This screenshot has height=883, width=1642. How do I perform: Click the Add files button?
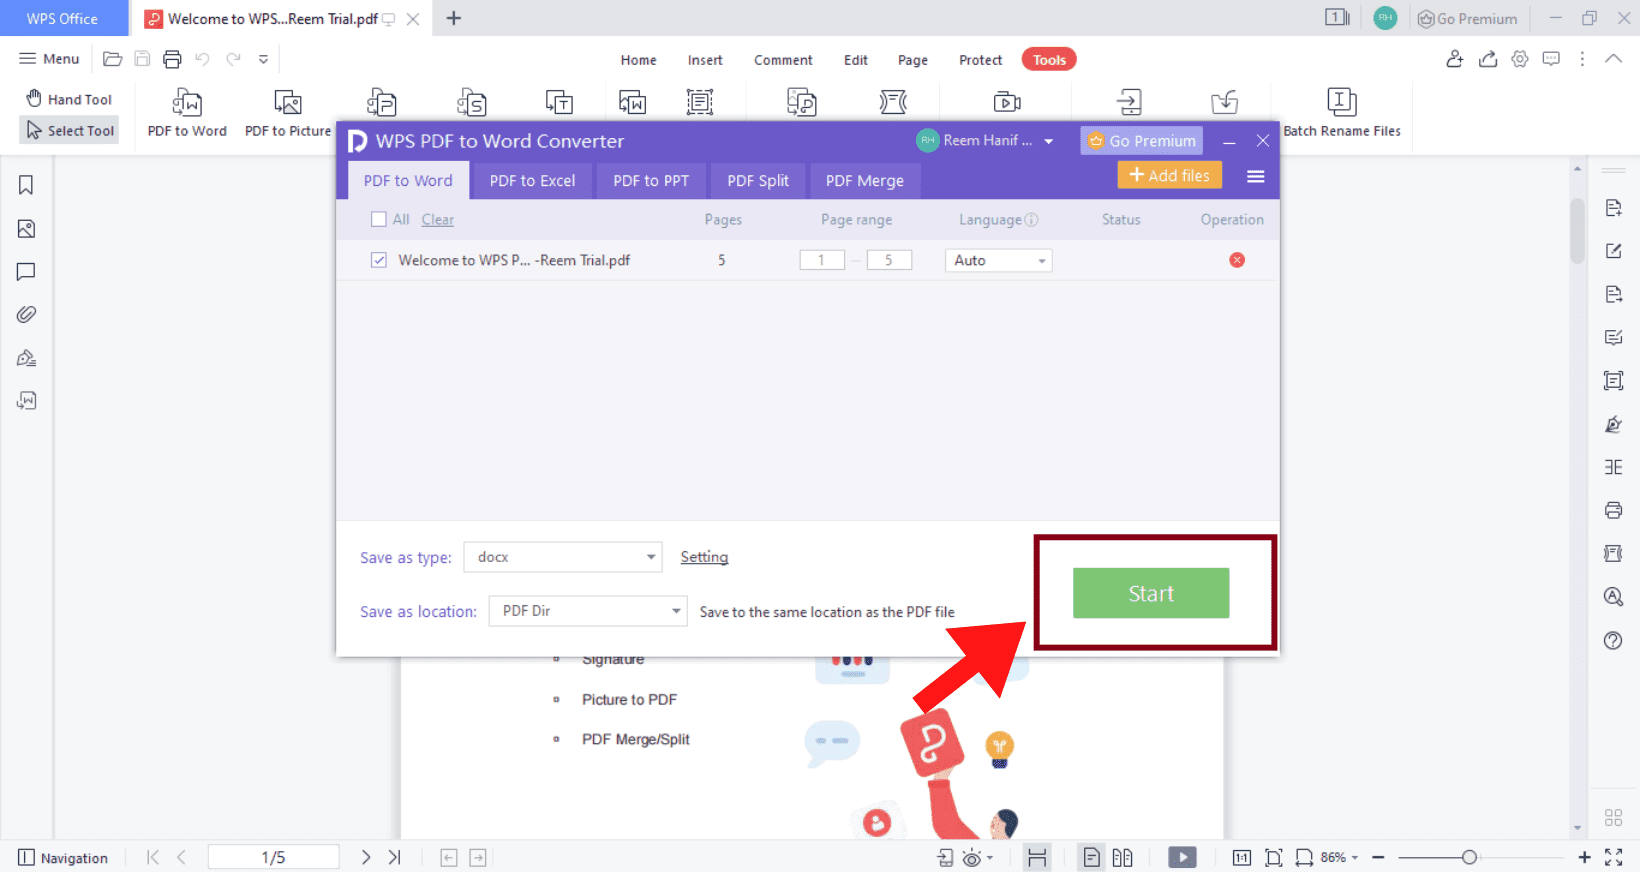[1171, 177]
